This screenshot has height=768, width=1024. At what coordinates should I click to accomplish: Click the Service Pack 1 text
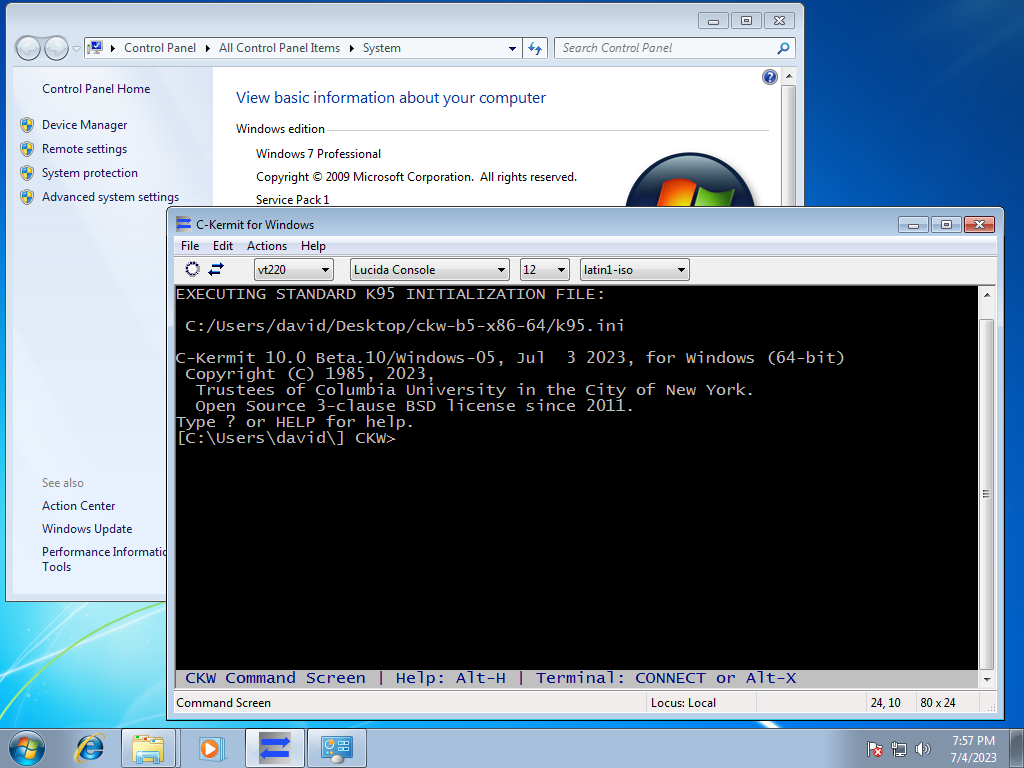pyautogui.click(x=293, y=199)
